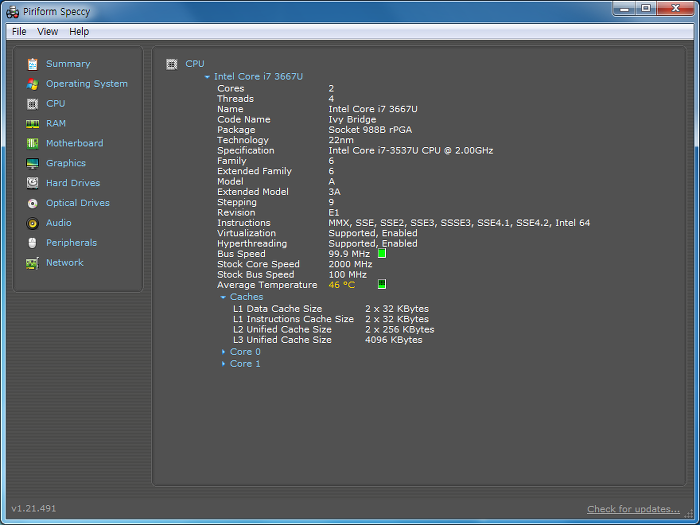Click the Caches heading text
Screen dimensions: 700x525
click(246, 297)
